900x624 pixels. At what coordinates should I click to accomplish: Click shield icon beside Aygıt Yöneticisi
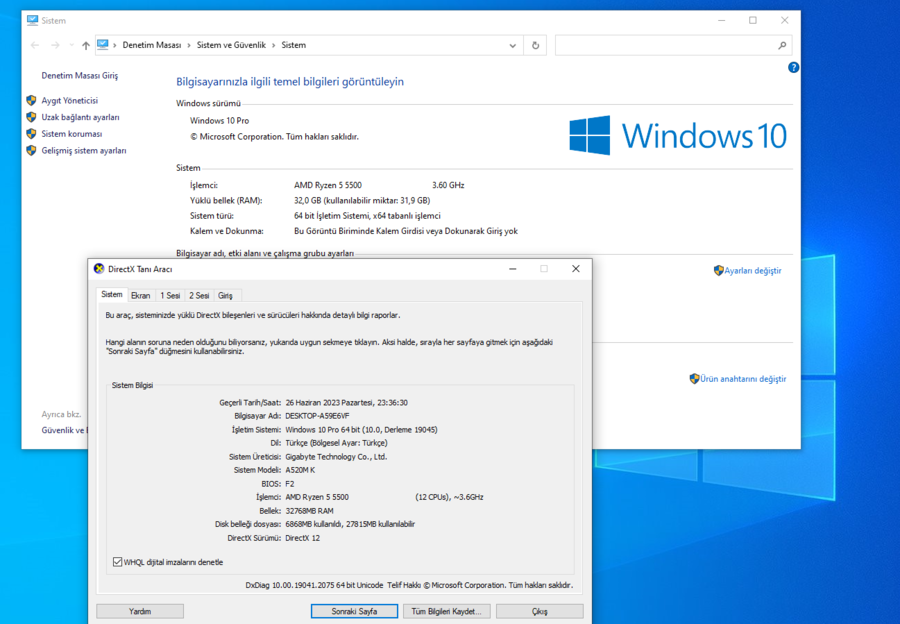tap(32, 100)
